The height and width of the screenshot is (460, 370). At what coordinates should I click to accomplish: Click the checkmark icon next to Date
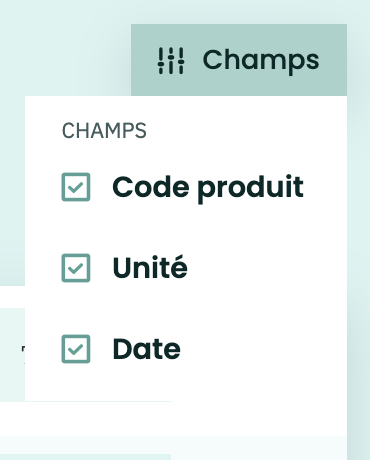(76, 349)
